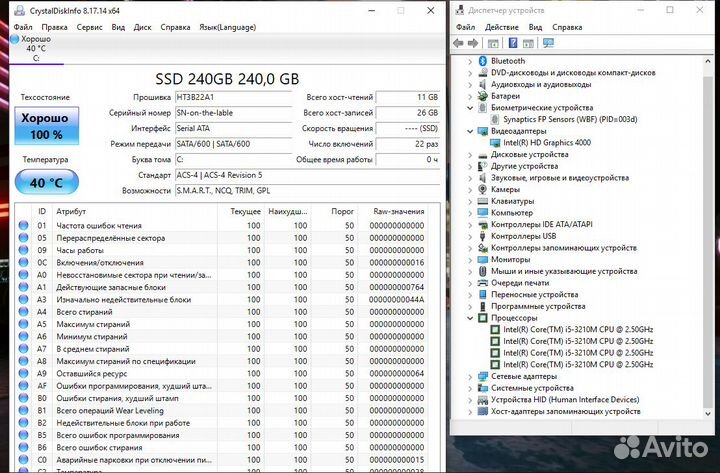The height and width of the screenshot is (473, 720).
Task: Click the Число включений value 22 раз
Action: point(408,144)
